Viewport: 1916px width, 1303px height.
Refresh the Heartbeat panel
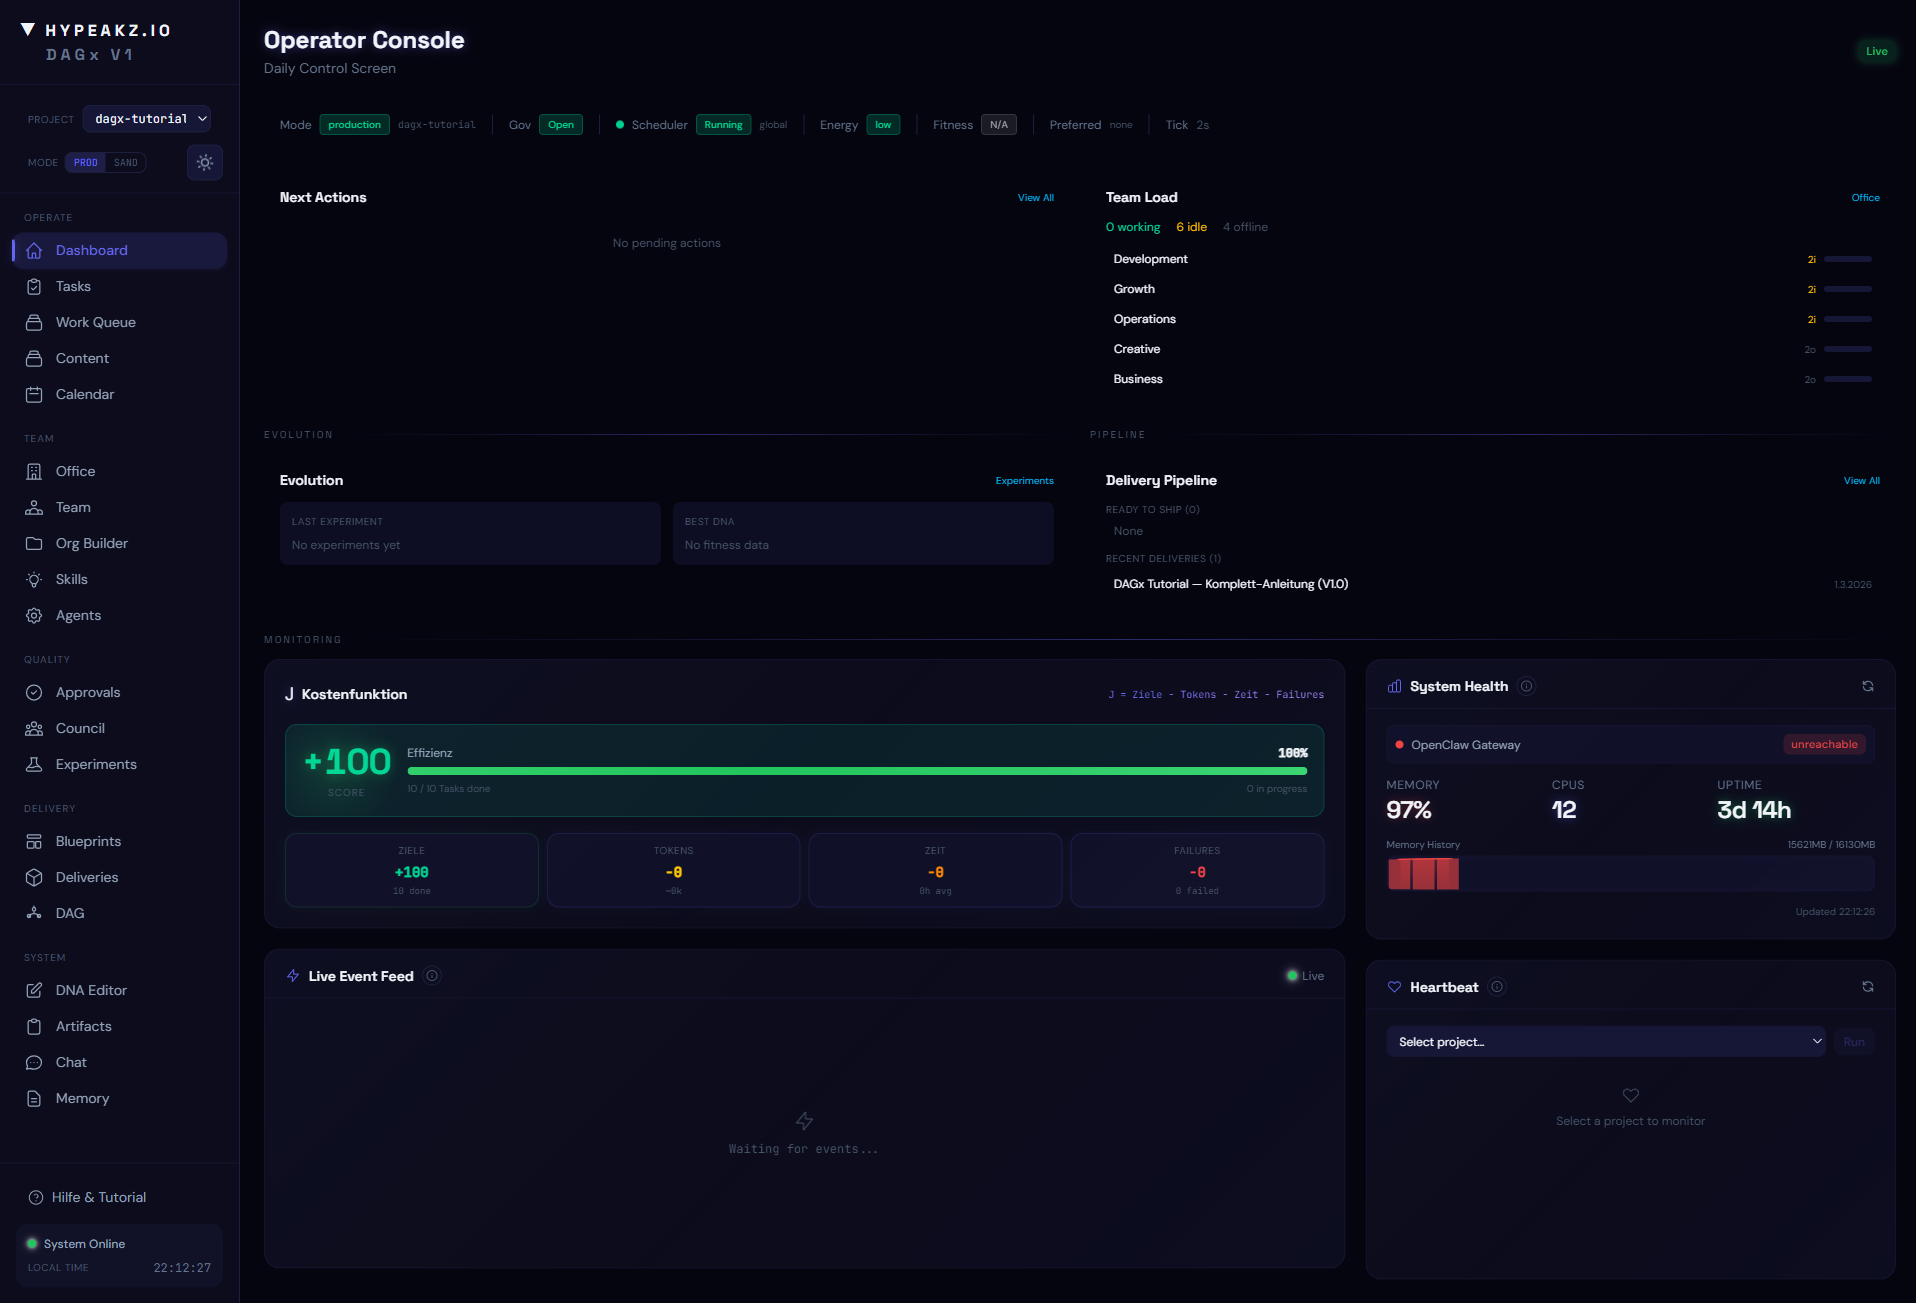1868,987
